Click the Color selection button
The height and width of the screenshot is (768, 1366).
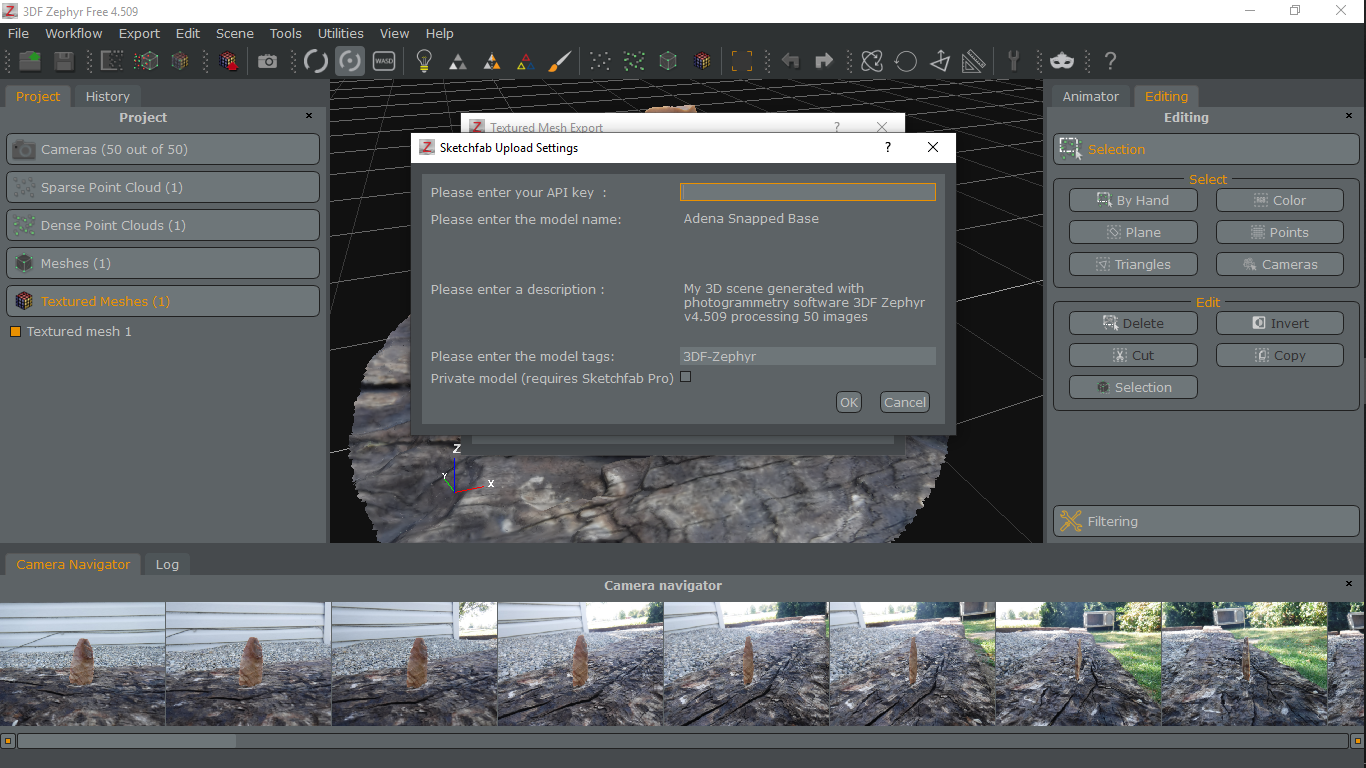[x=1280, y=200]
